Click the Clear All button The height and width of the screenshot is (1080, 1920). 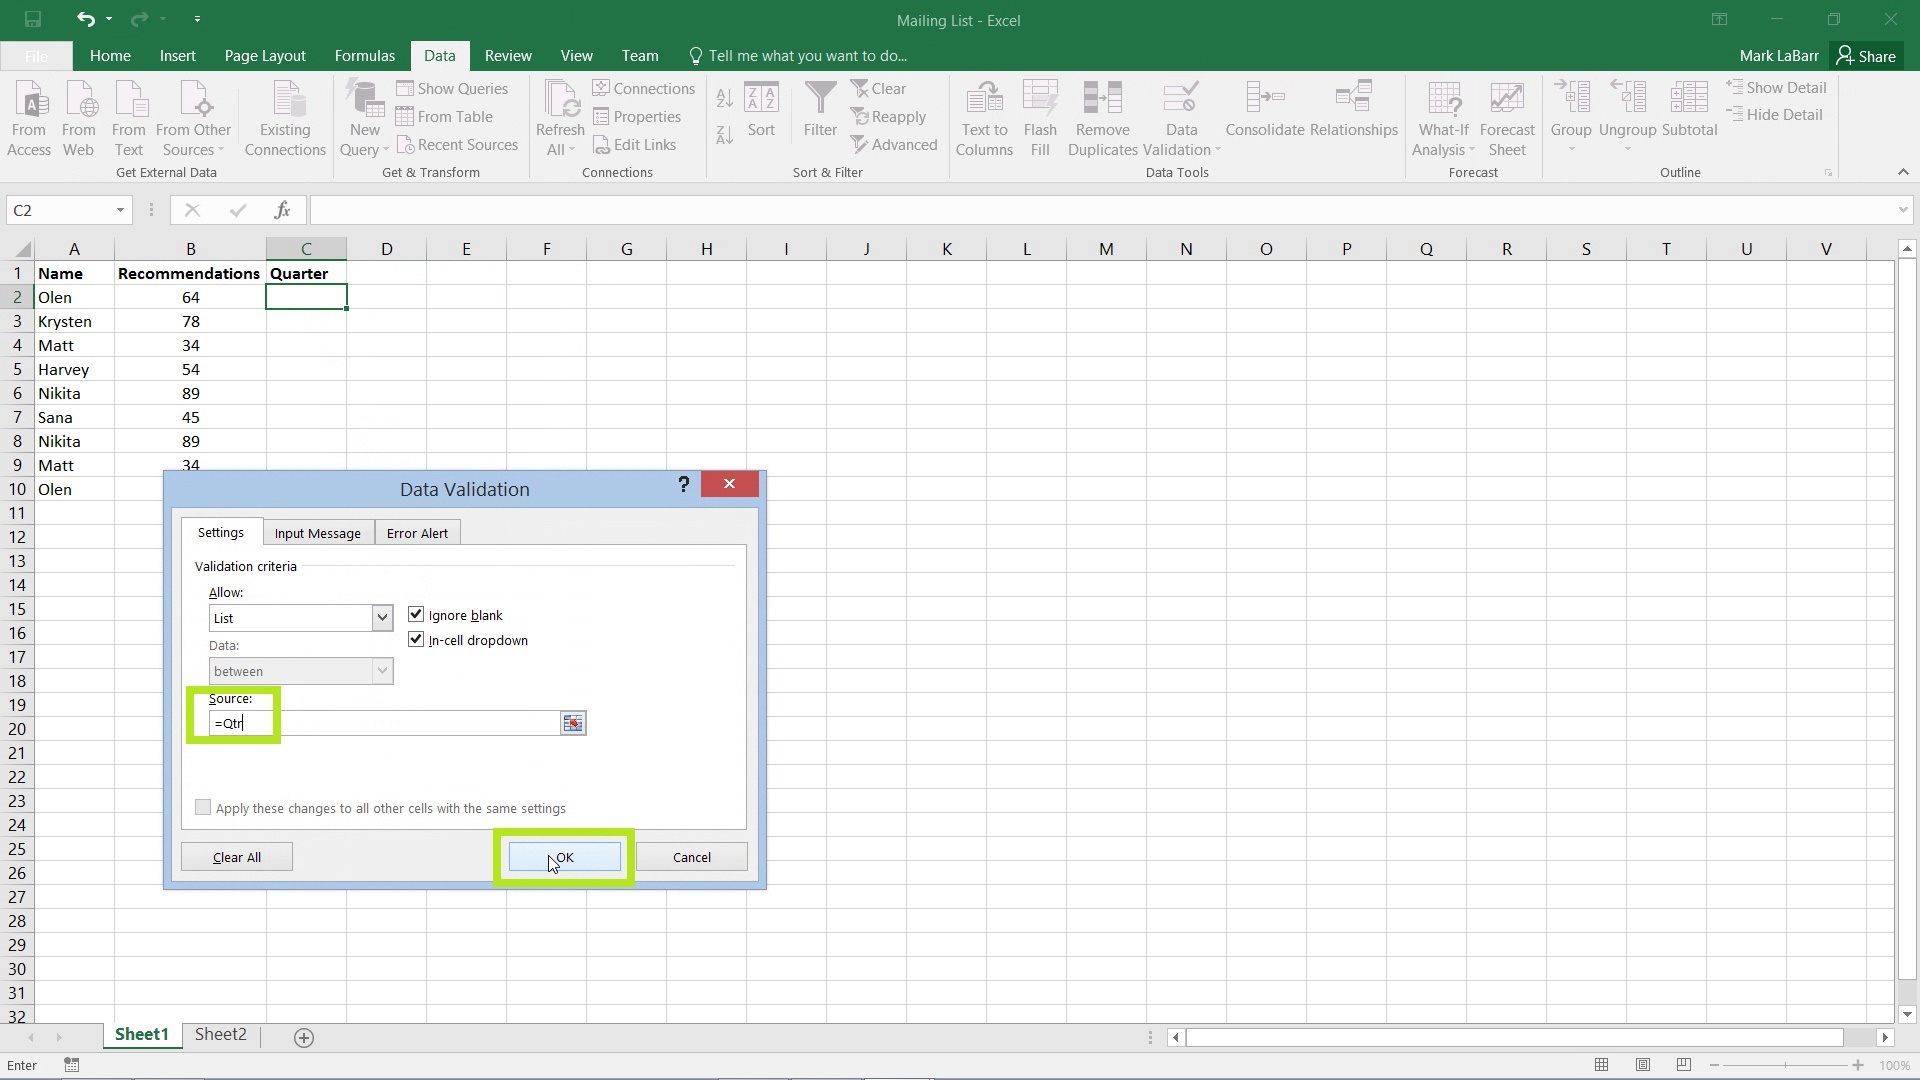click(x=236, y=856)
